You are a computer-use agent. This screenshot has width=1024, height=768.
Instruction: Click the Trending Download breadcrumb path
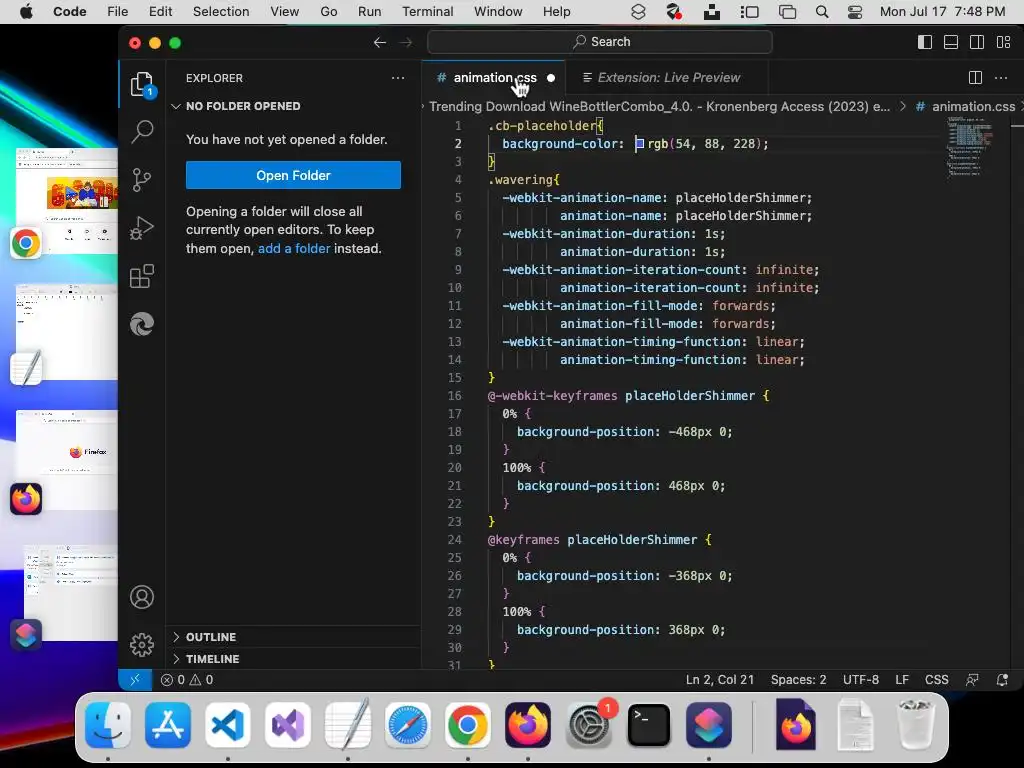point(659,106)
